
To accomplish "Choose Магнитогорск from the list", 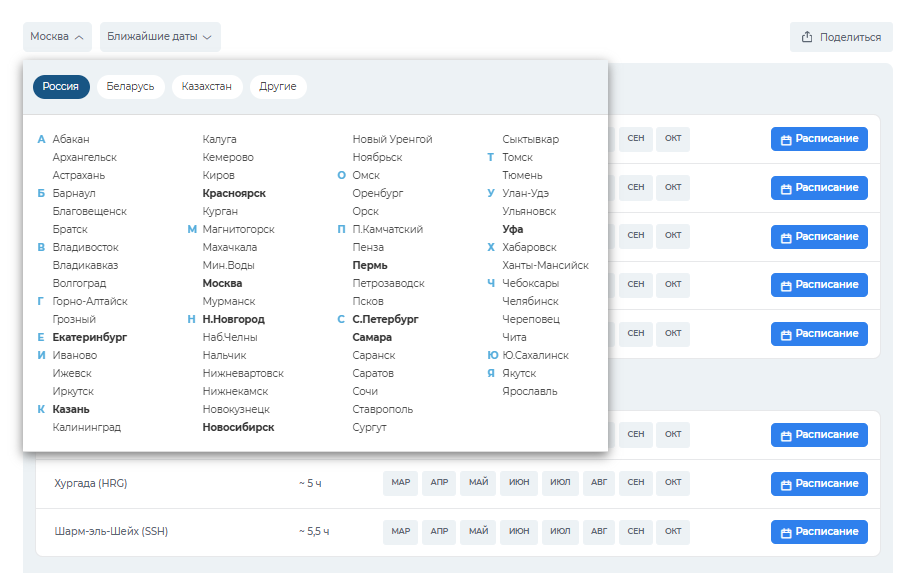I will coord(238,229).
